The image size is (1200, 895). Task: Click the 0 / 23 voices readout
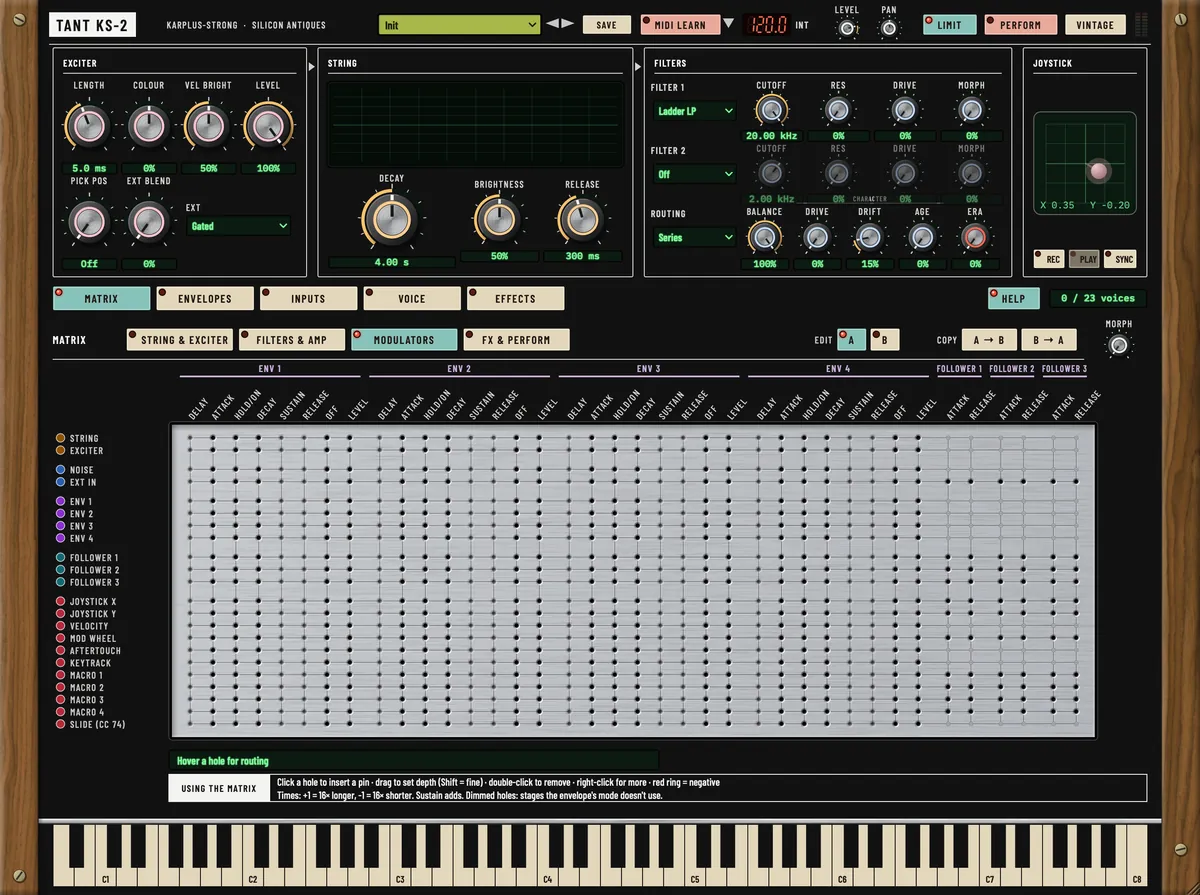click(1097, 298)
